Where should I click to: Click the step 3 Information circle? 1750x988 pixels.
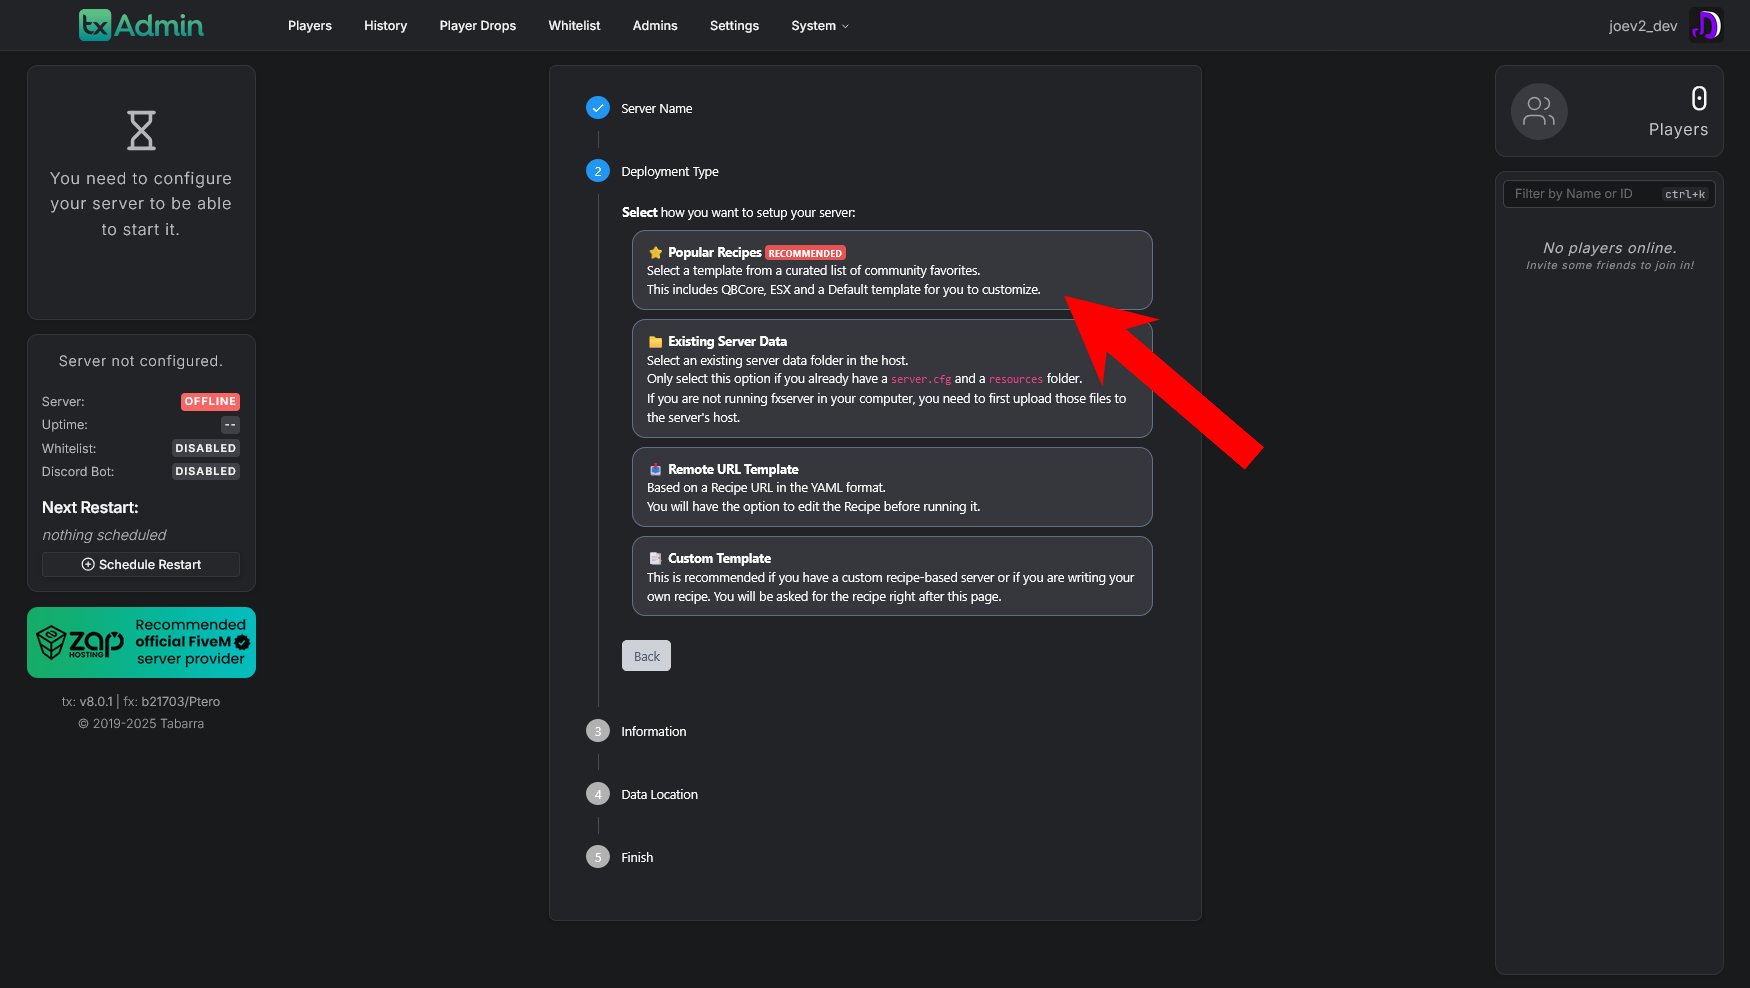598,731
